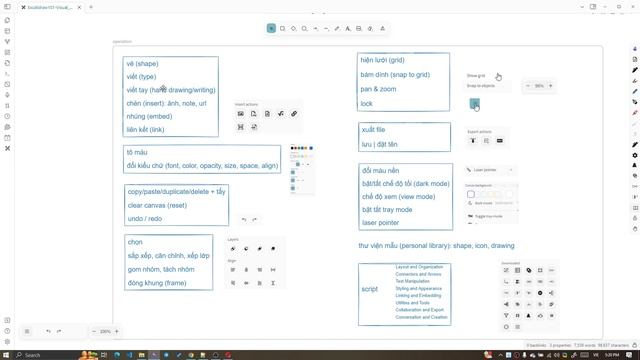Toggle the left sidebar
Screen dimensions: 640x360
pos(7,7)
